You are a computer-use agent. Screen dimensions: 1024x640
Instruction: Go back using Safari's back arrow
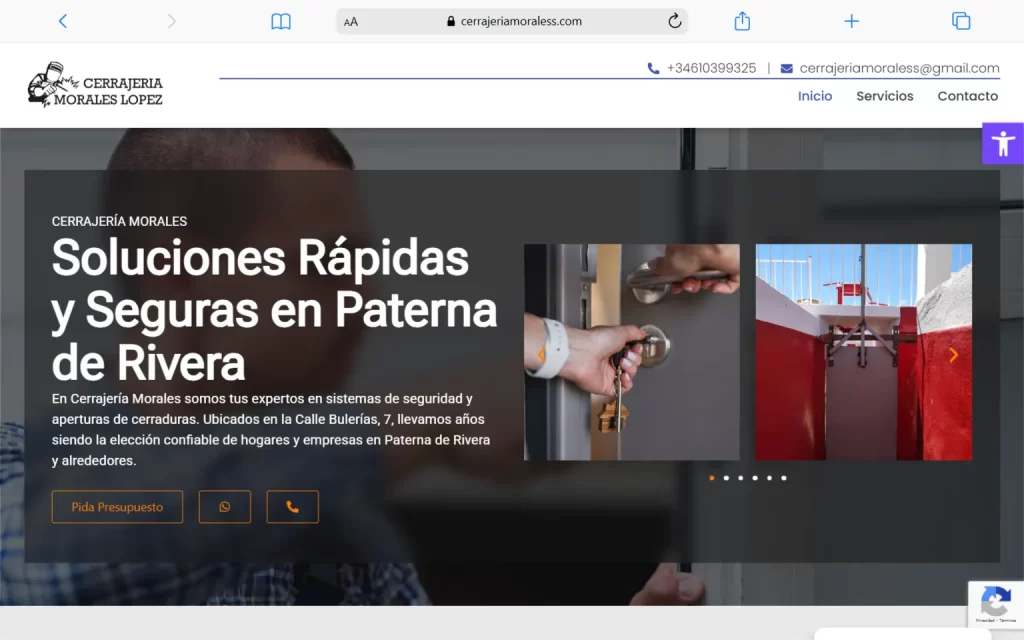[x=63, y=21]
